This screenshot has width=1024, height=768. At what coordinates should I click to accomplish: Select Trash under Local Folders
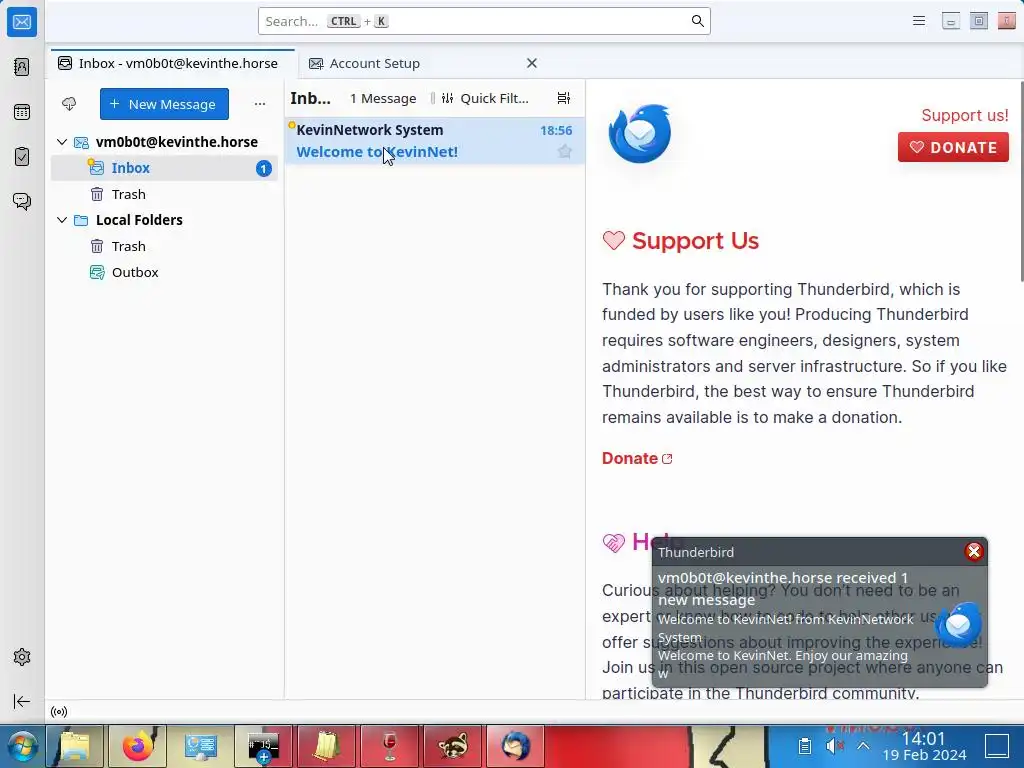click(165, 246)
